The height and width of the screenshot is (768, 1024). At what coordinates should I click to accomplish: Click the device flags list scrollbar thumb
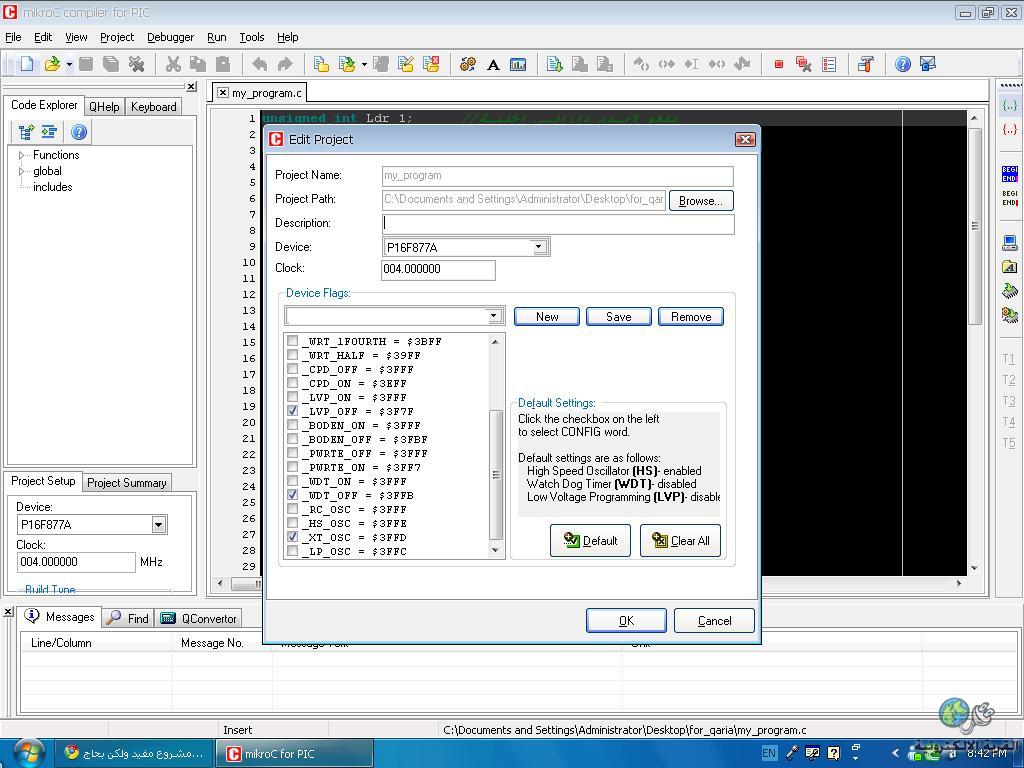pyautogui.click(x=496, y=475)
